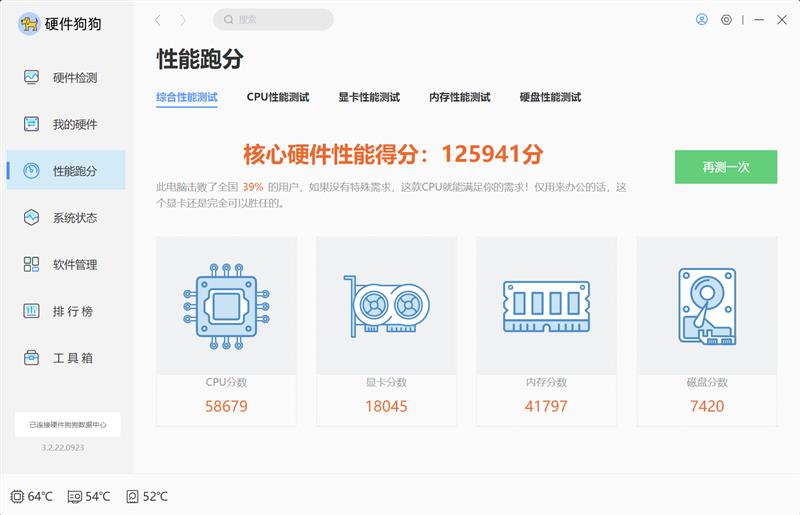Click the 内存分数 value 41797
The image size is (800, 515).
546,406
